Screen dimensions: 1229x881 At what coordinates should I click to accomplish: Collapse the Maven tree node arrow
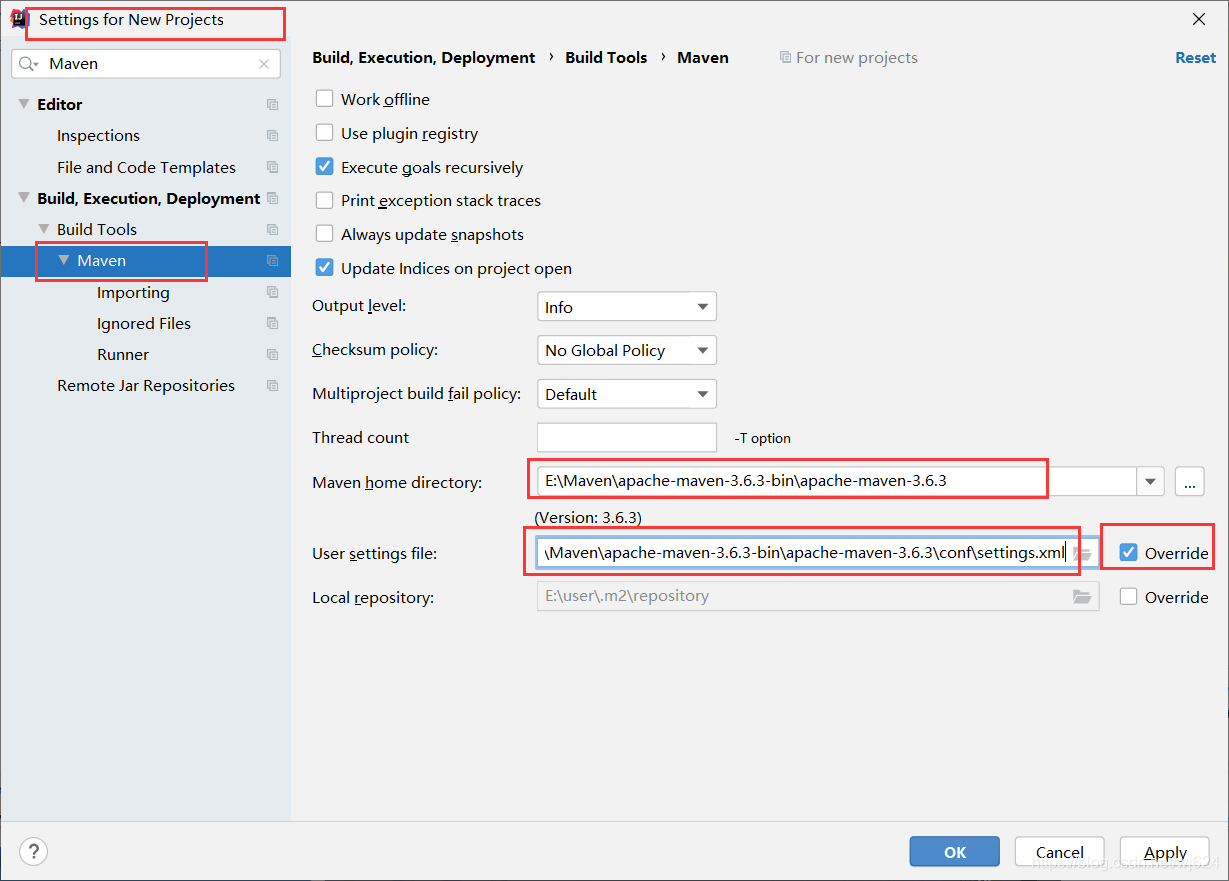[64, 261]
